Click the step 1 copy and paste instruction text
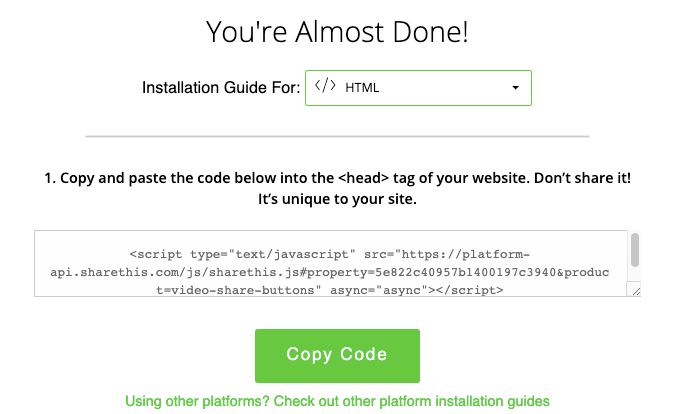Viewport: 675px width, 414px height. click(338, 188)
